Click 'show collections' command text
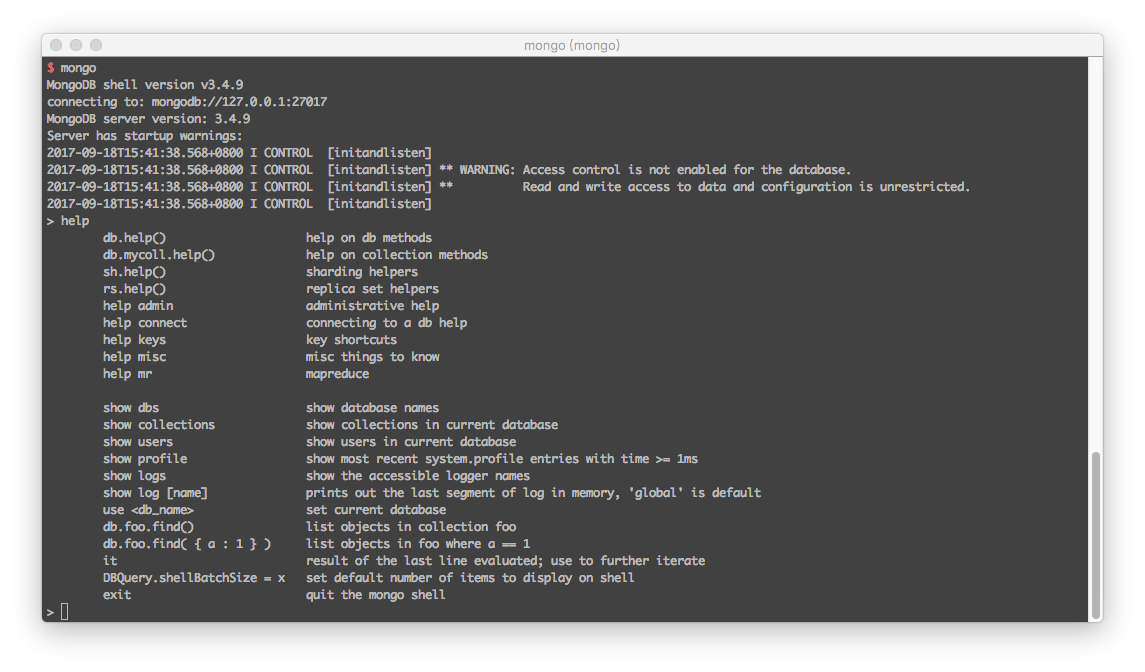Image resolution: width=1145 pixels, height=672 pixels. (x=159, y=424)
